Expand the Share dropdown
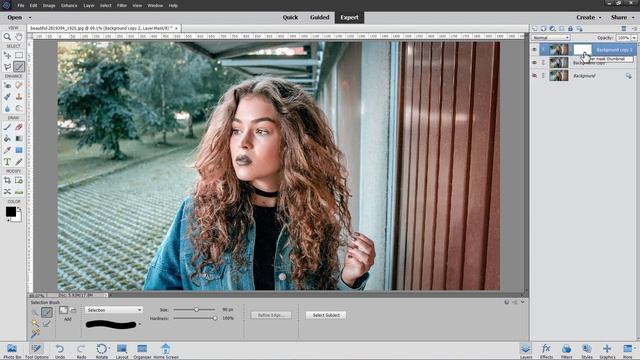 (622, 18)
